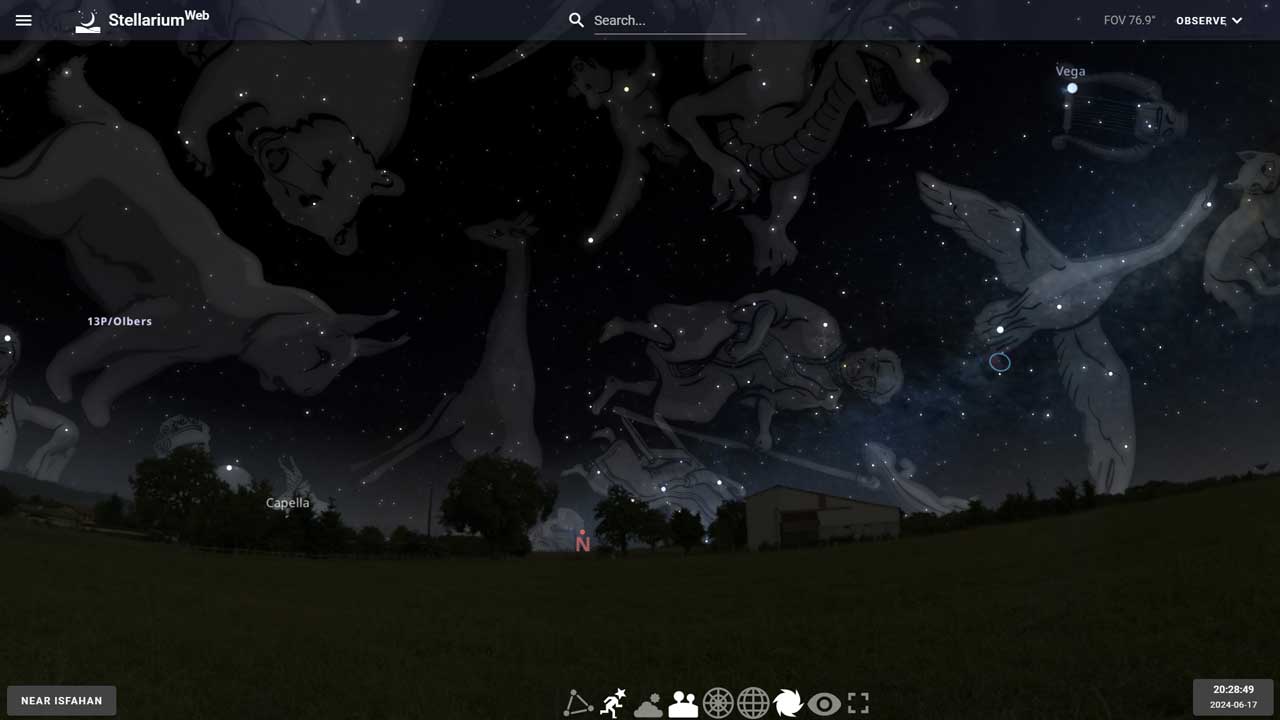1280x720 pixels.
Task: Turn on night mode with eye icon
Action: tap(823, 703)
